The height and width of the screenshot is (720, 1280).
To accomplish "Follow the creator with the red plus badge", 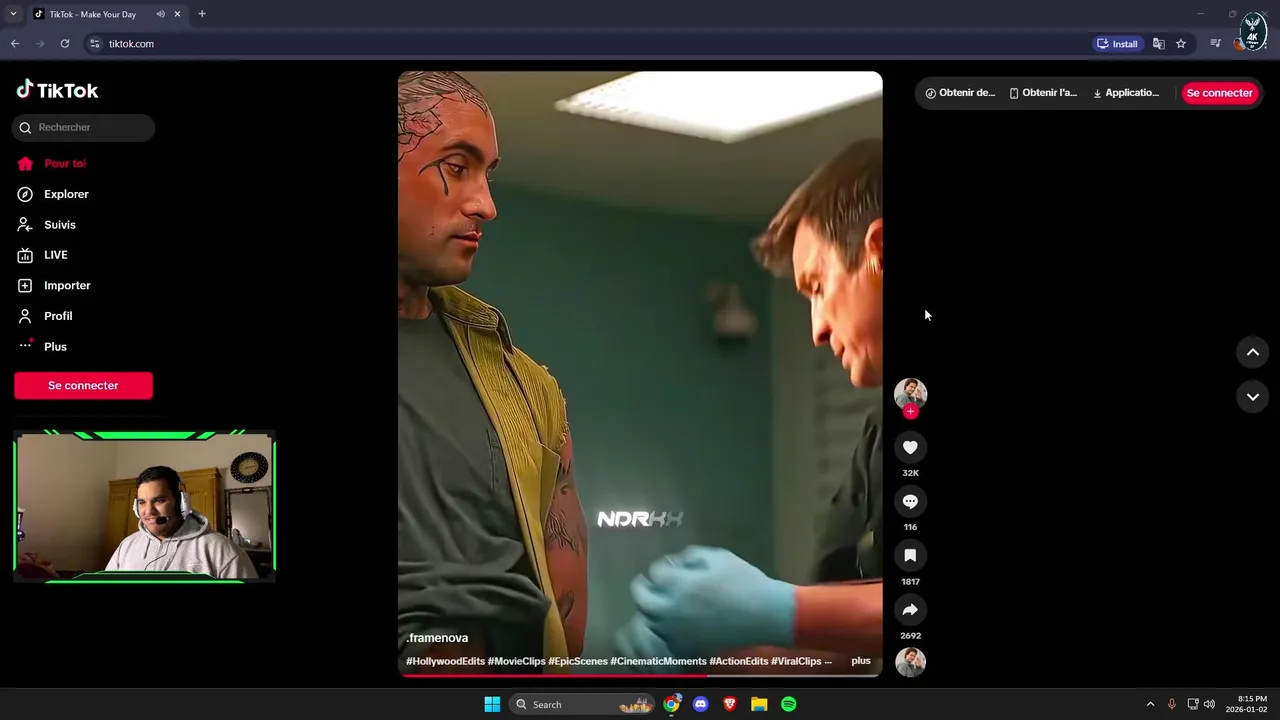I will 910,411.
